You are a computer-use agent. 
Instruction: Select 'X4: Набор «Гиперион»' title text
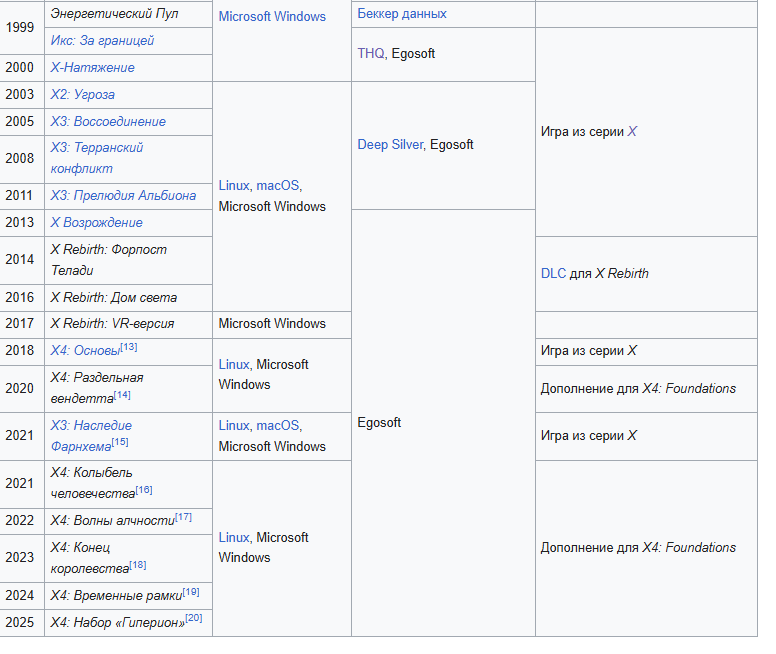[118, 622]
